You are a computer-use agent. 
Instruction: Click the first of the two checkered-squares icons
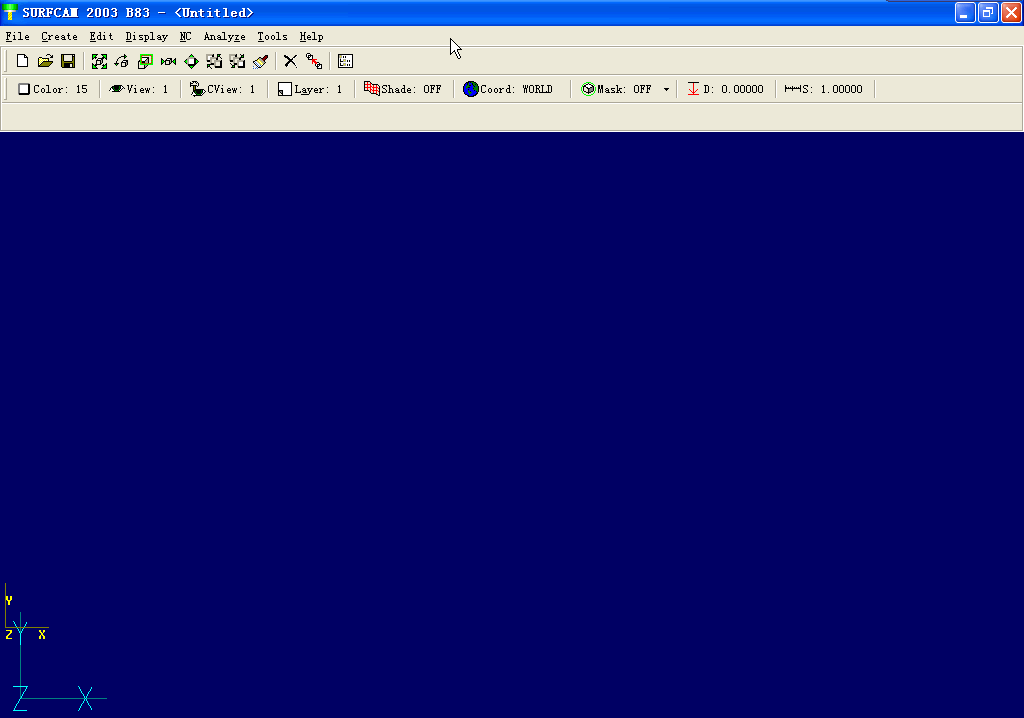214,61
